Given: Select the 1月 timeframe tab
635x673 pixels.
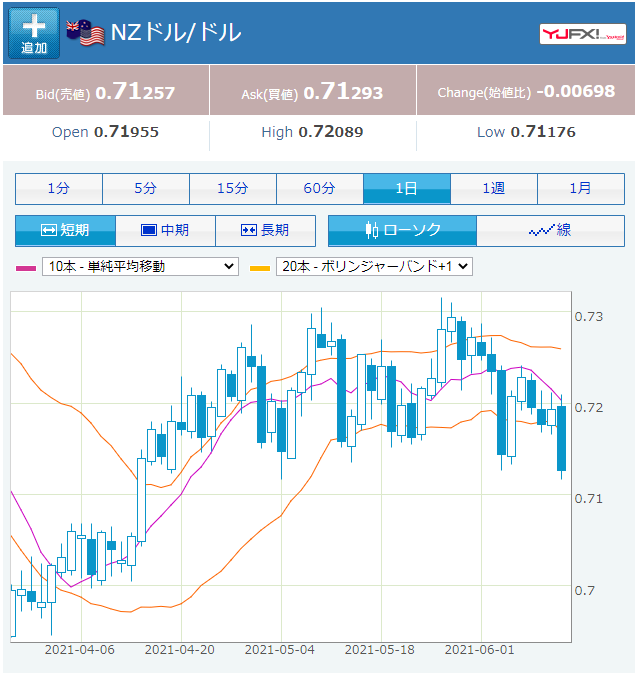Looking at the screenshot, I should point(581,188).
